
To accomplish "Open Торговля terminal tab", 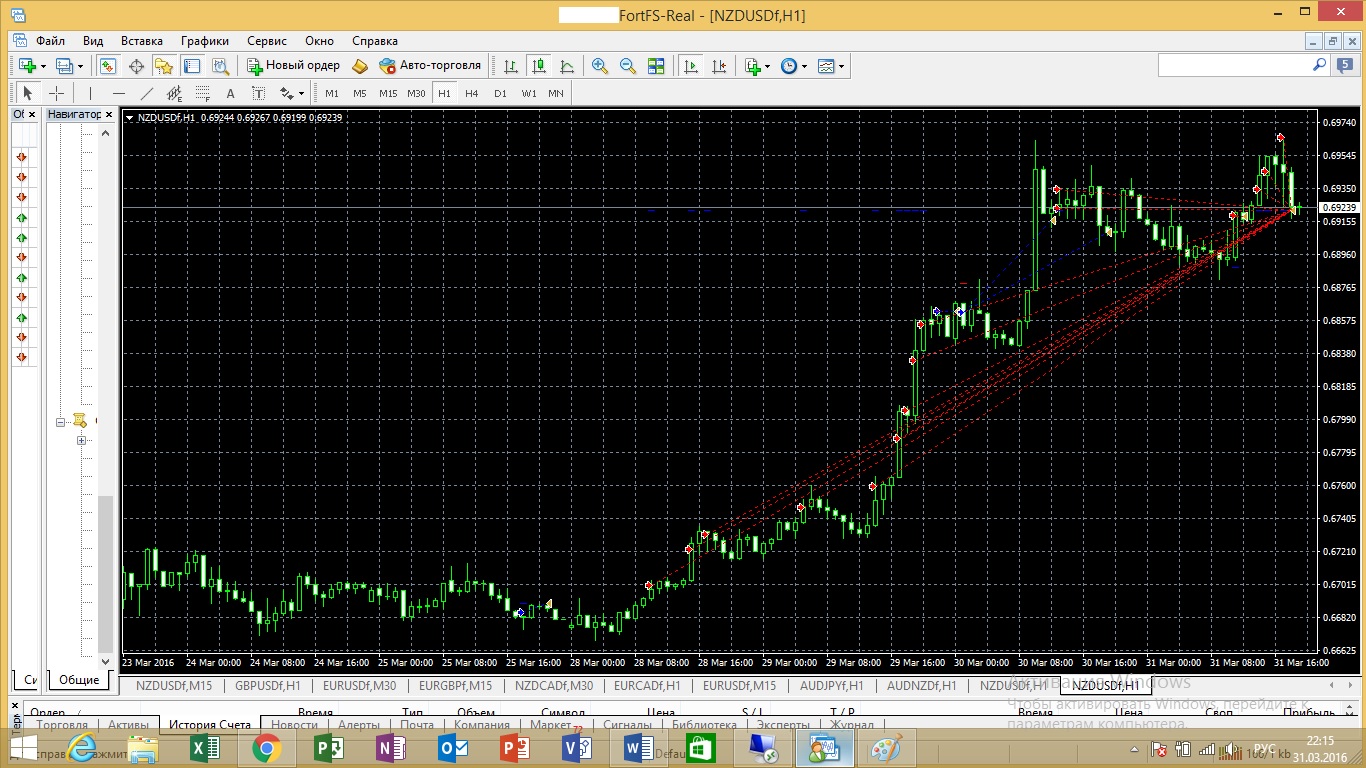I will click(62, 725).
